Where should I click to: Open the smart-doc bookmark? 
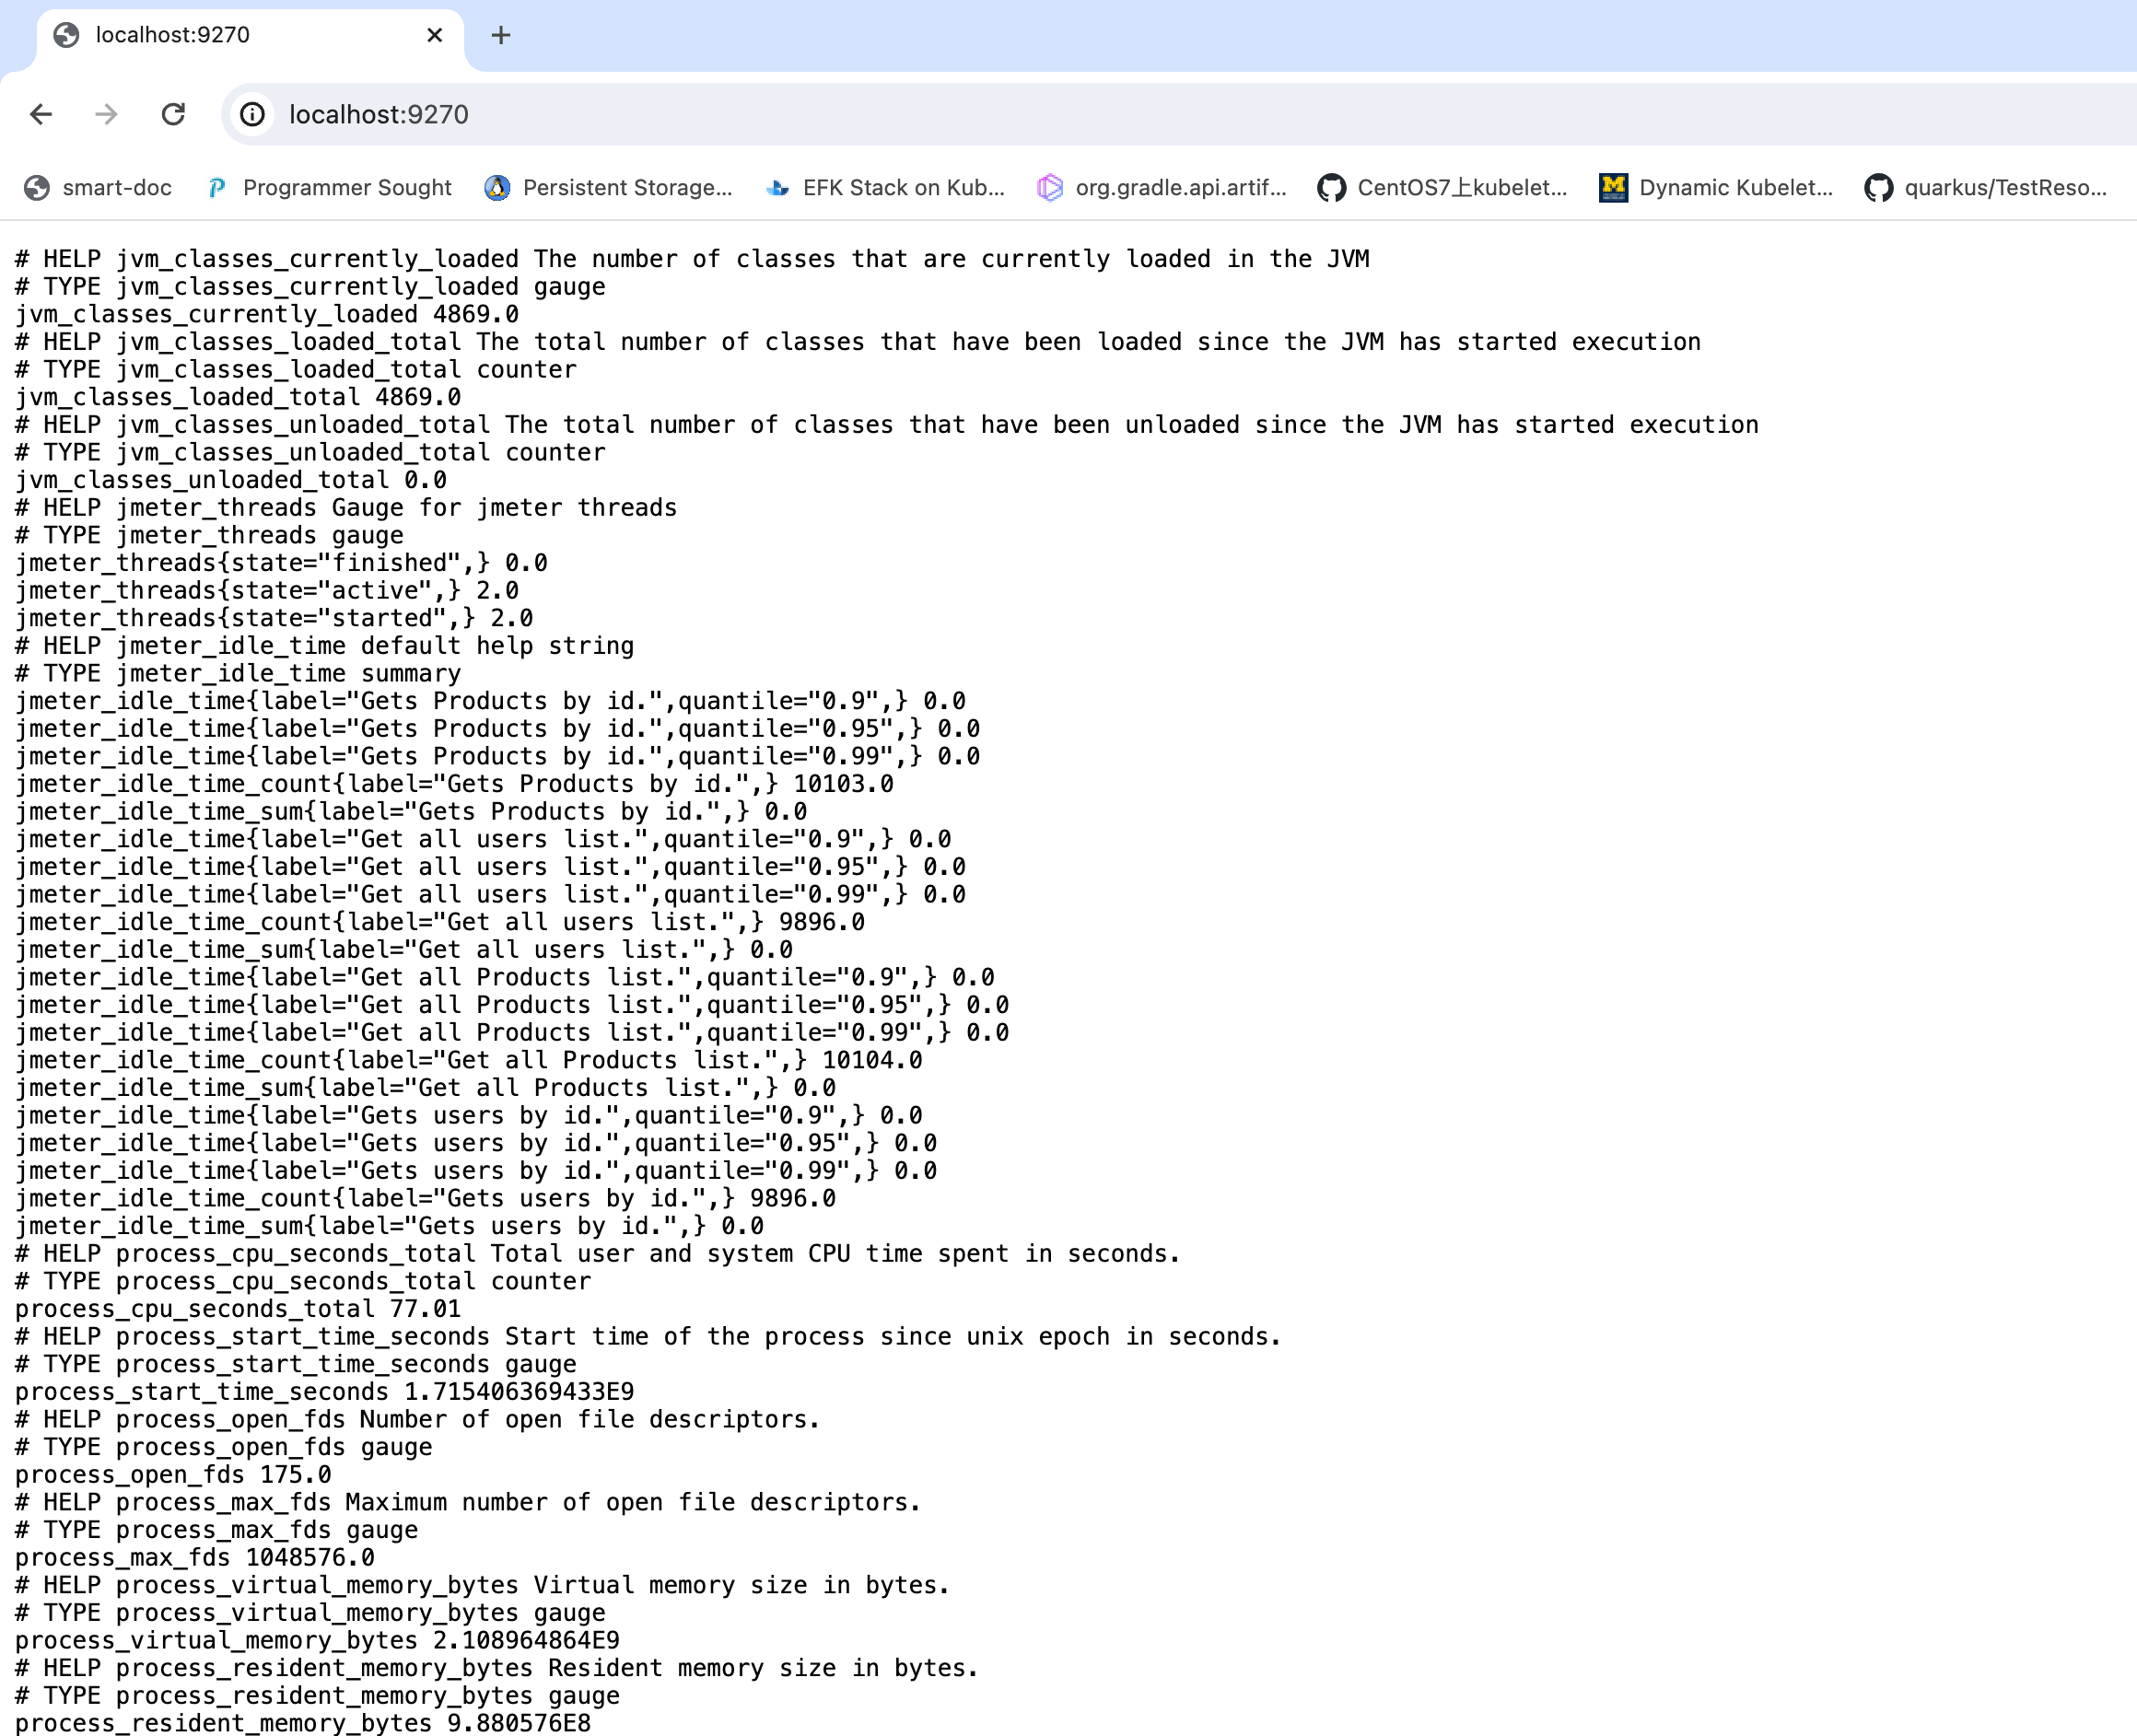pos(98,188)
